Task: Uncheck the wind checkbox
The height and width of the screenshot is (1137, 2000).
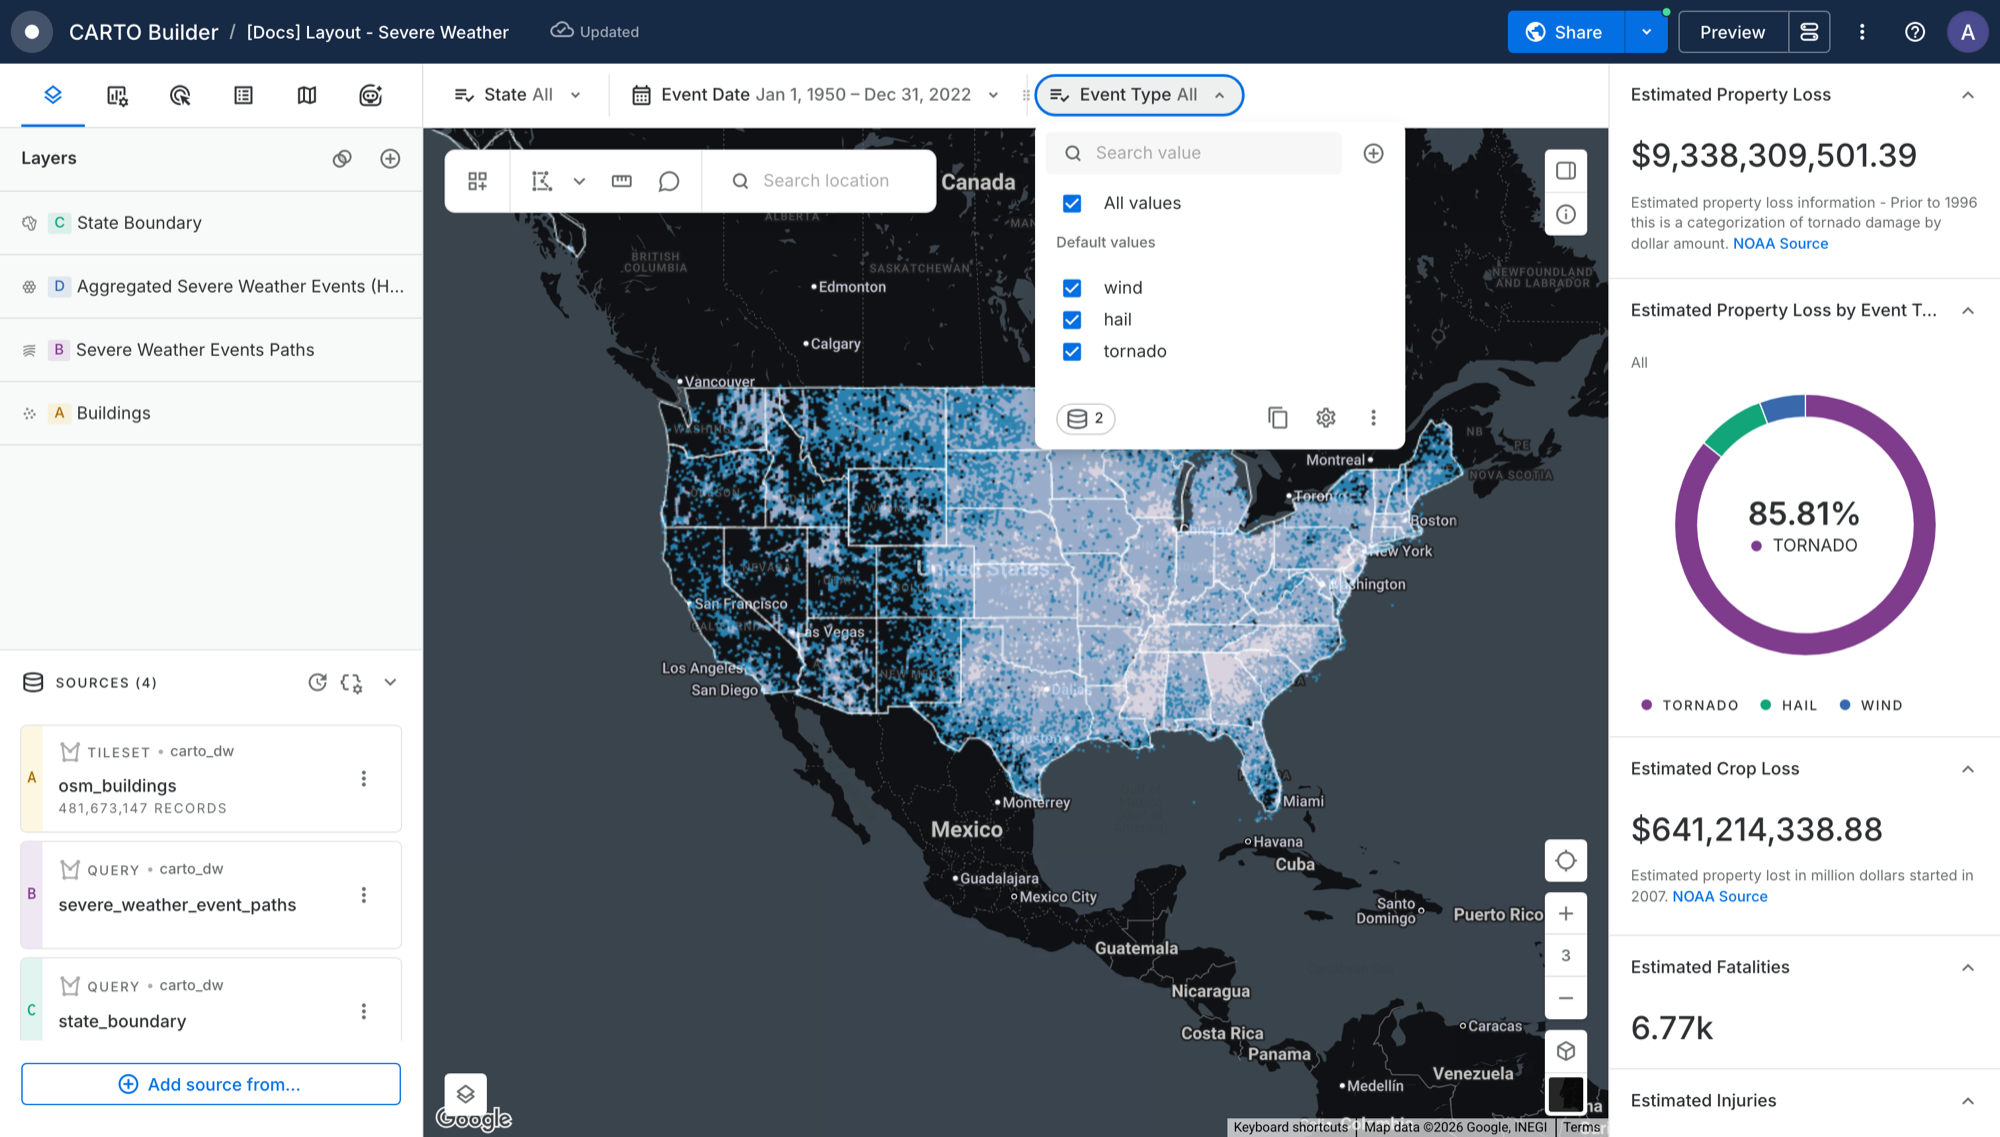Action: 1072,288
